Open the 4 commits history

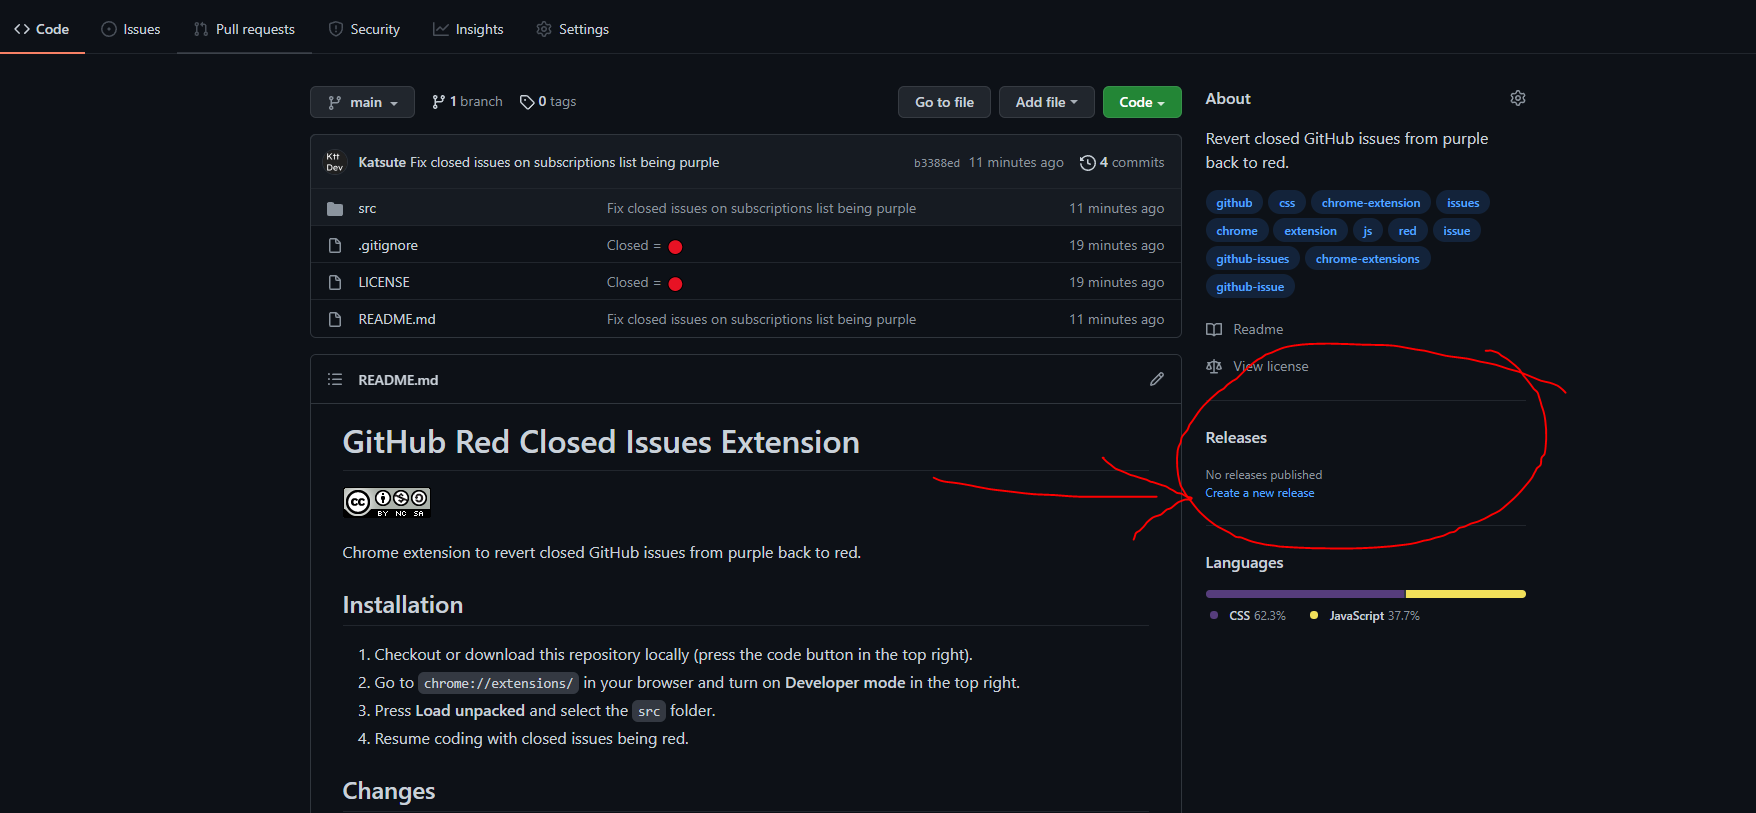point(1122,162)
